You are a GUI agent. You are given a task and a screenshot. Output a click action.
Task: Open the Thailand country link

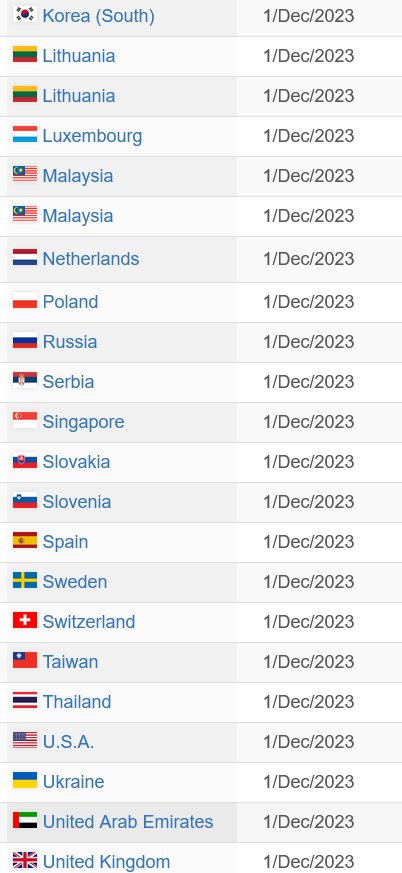(x=77, y=702)
